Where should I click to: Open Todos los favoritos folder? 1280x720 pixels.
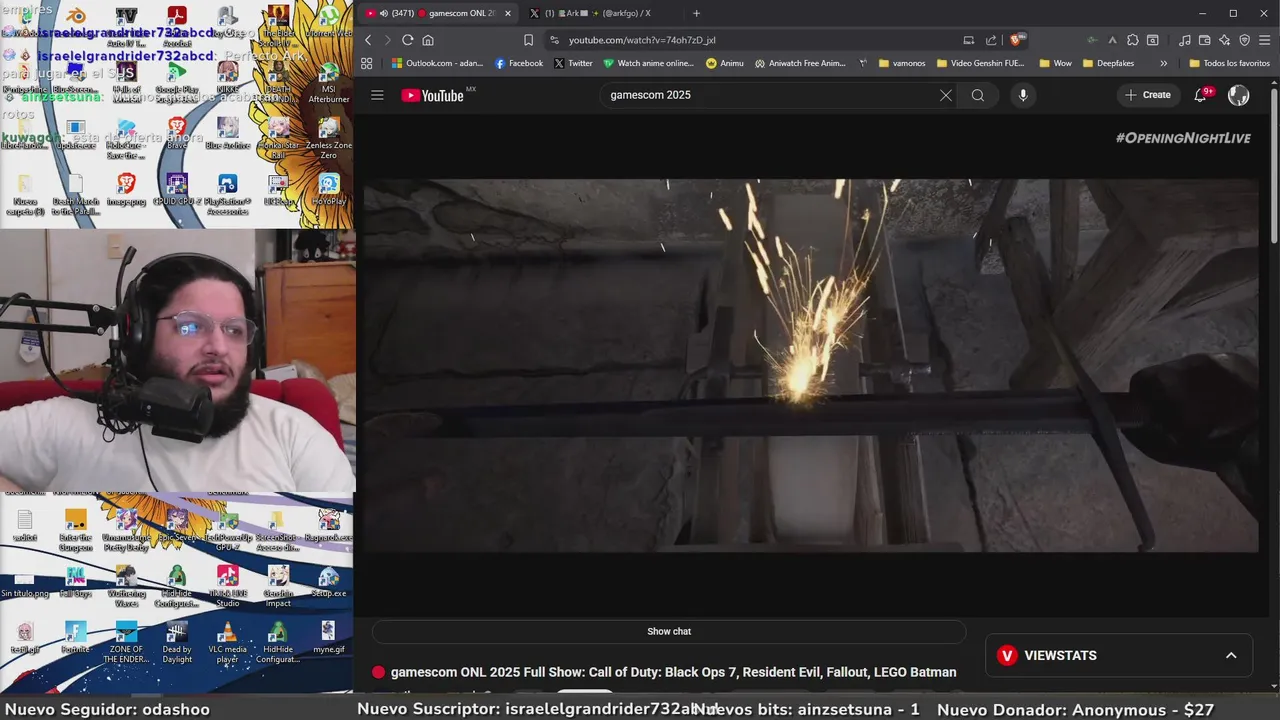1230,63
